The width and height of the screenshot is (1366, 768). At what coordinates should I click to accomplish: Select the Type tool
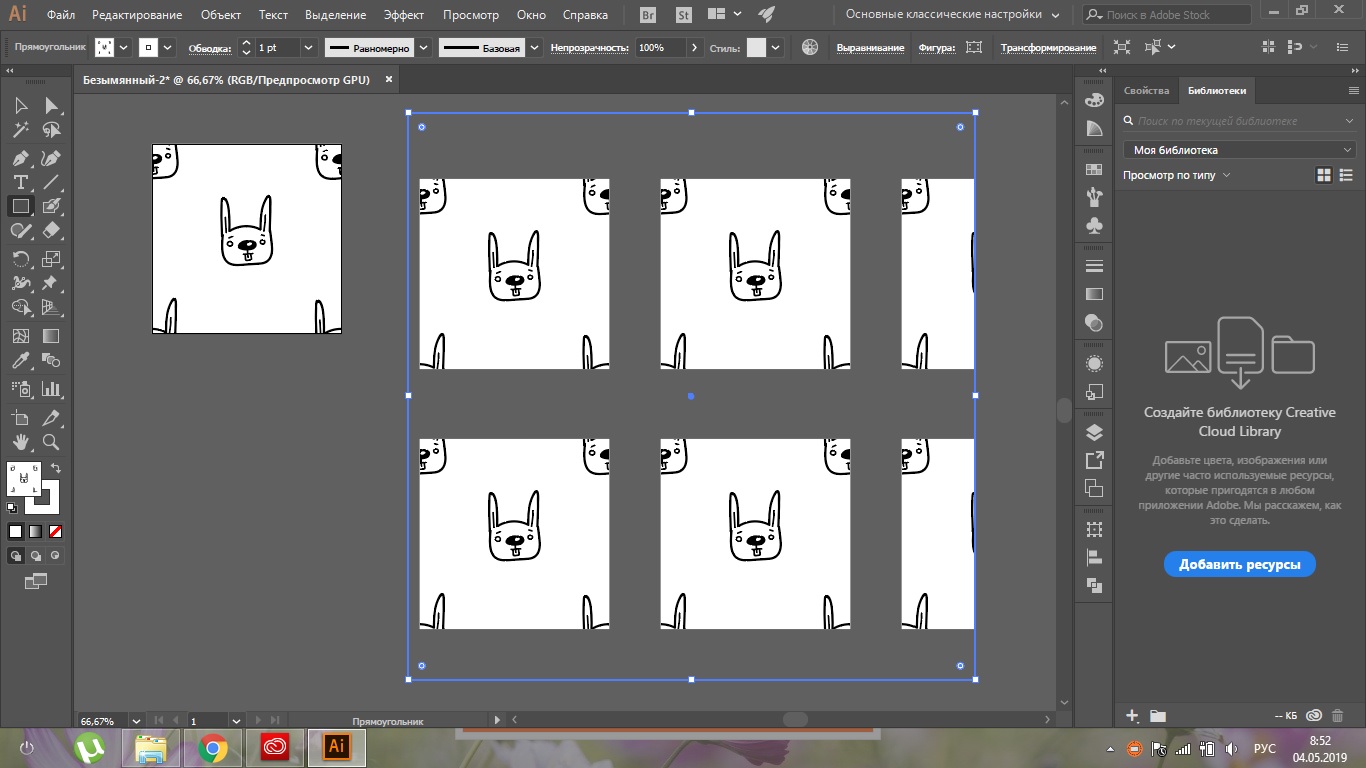tap(20, 182)
